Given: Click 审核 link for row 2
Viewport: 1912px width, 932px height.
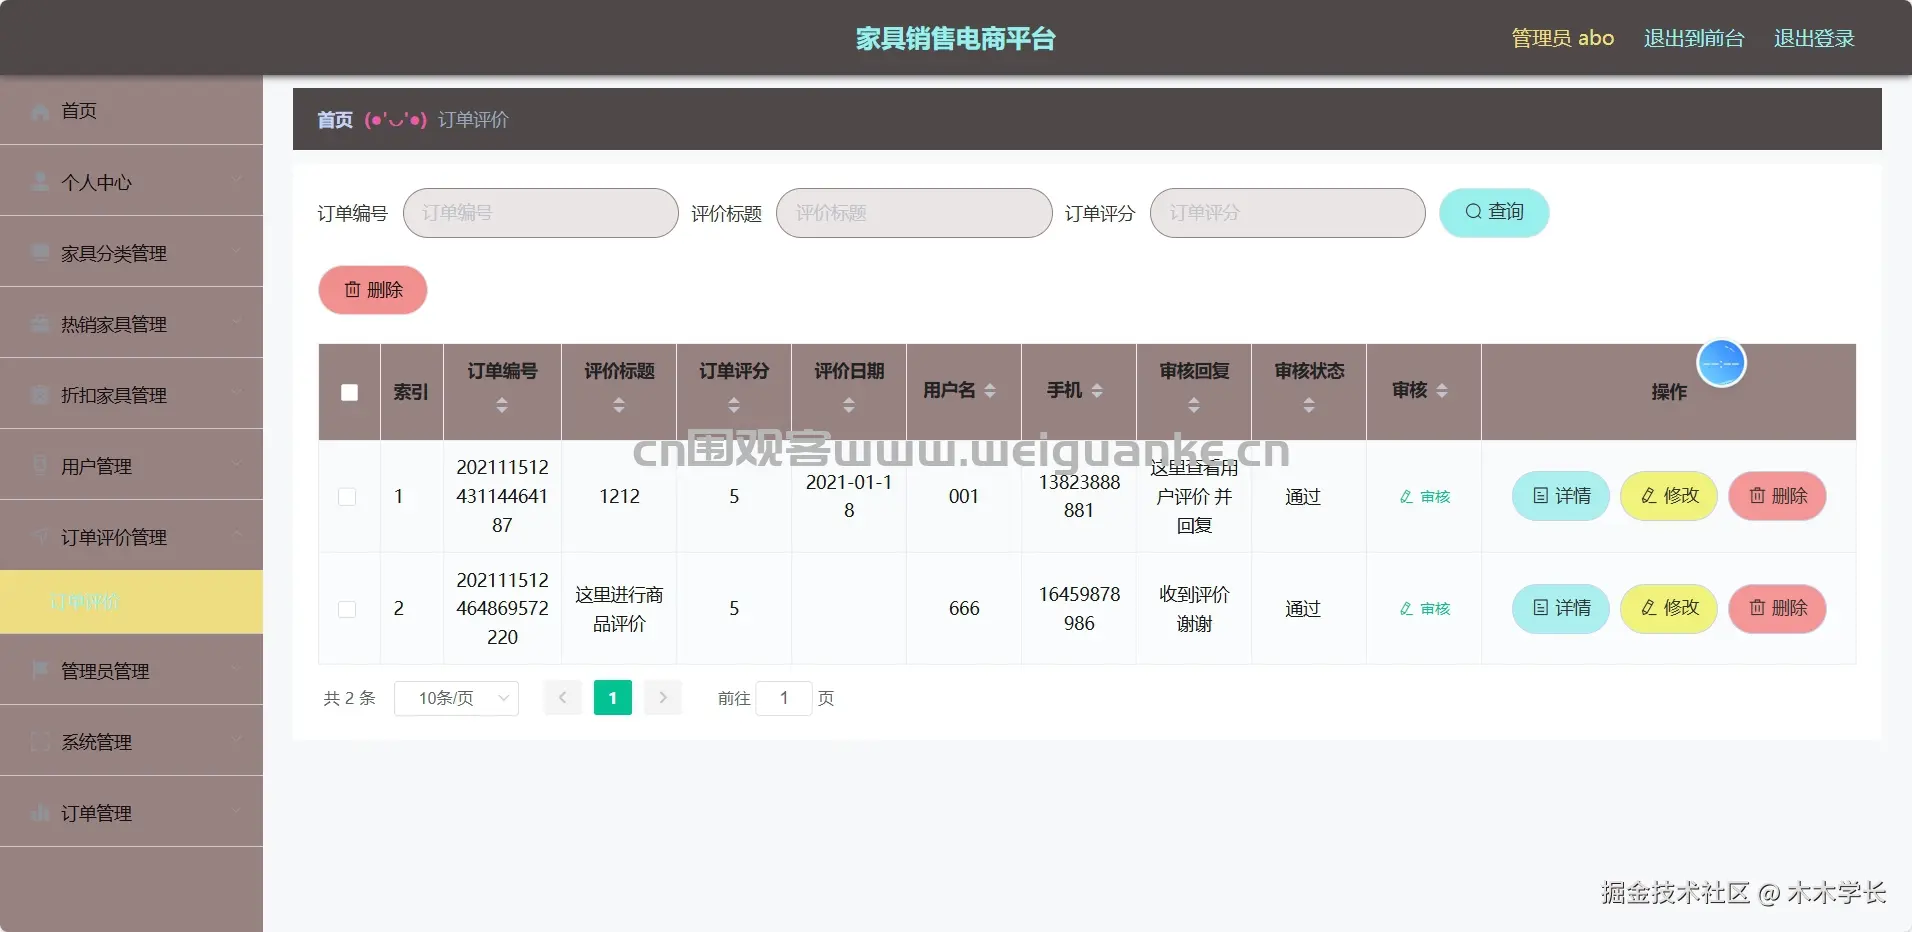Looking at the screenshot, I should (x=1424, y=609).
